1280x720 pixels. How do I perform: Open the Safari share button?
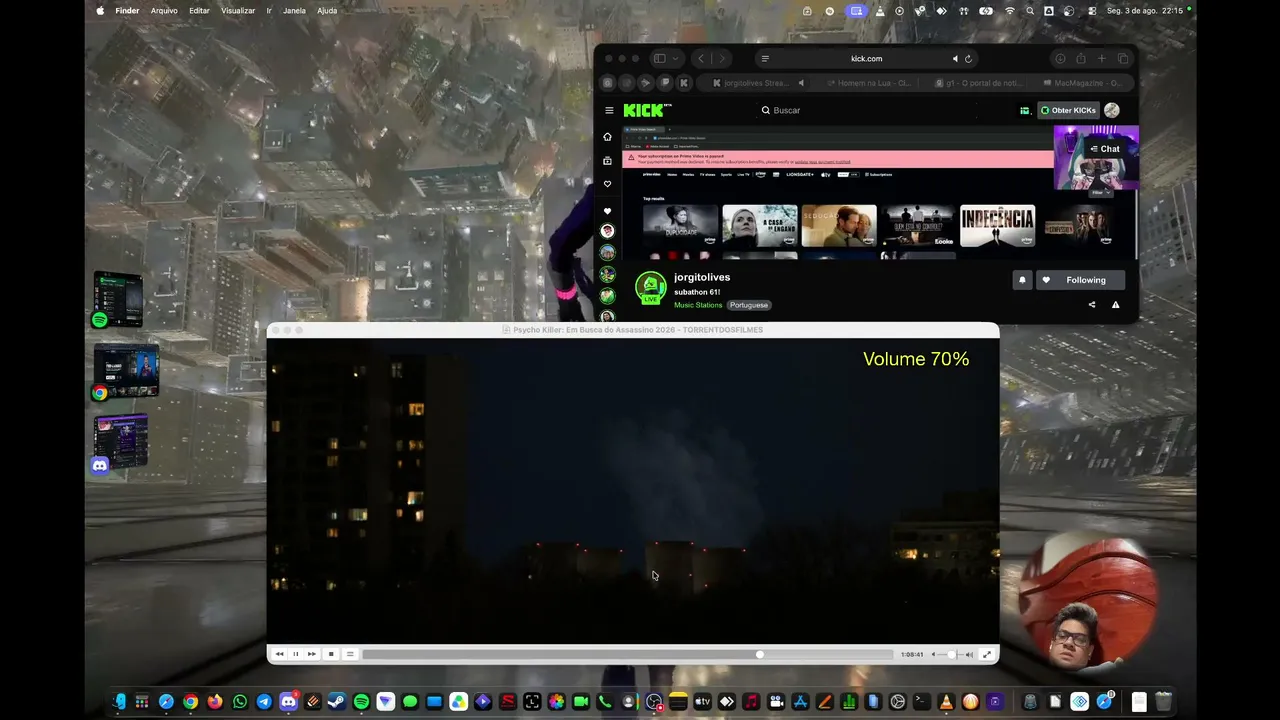coord(1081,59)
